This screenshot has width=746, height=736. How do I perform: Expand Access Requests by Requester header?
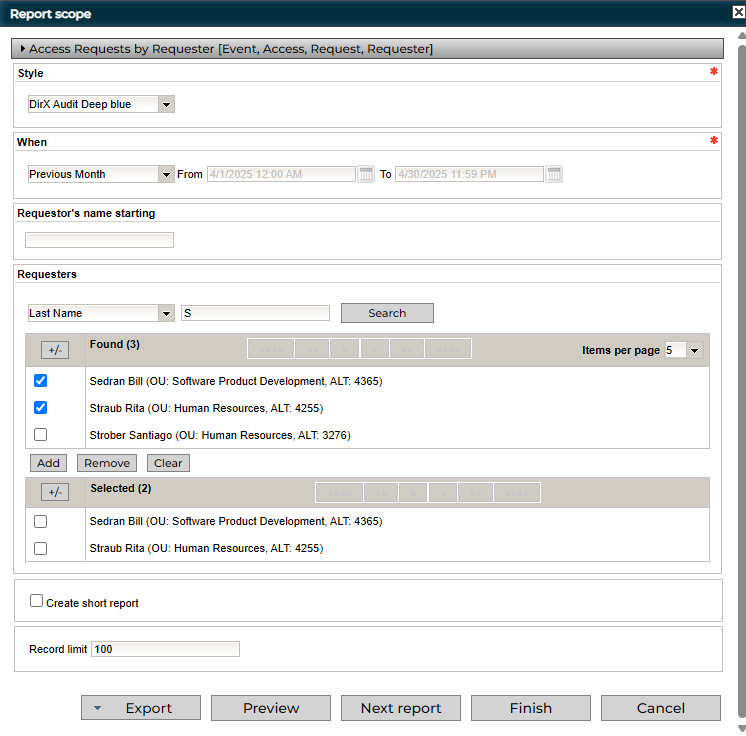point(23,48)
